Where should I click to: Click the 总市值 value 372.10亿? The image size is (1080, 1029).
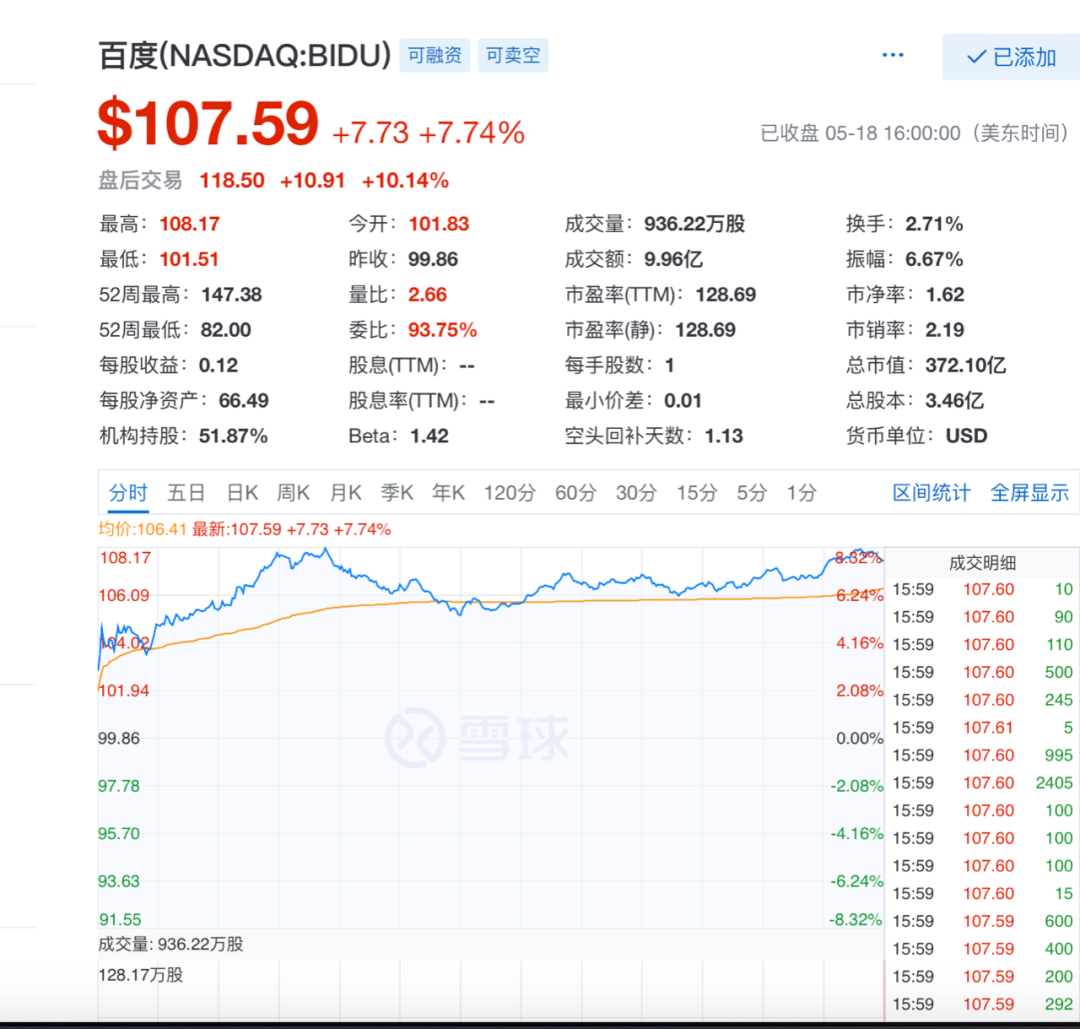(966, 365)
